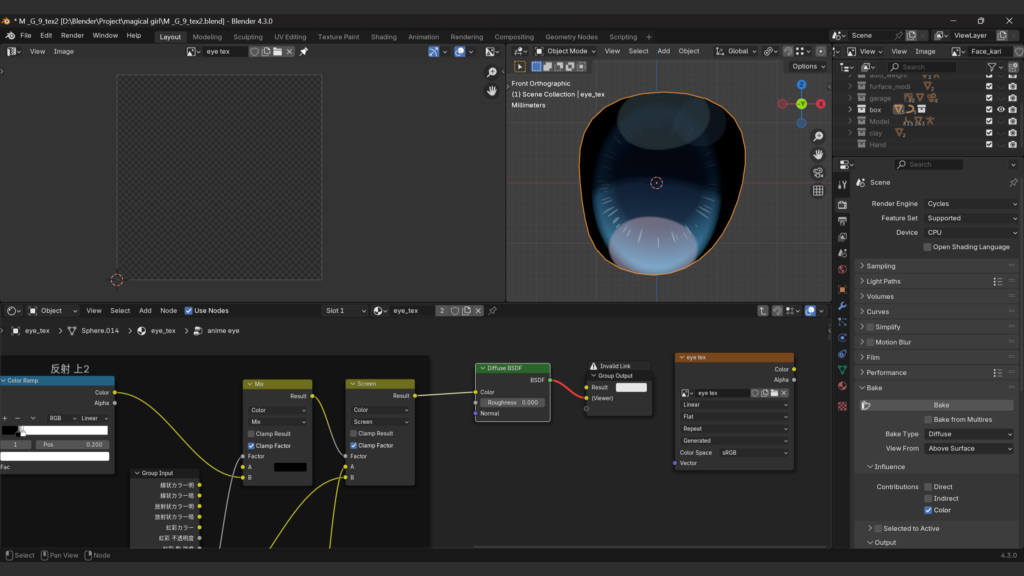Expand the Sampling panel
The width and height of the screenshot is (1024, 576).
pyautogui.click(x=881, y=266)
